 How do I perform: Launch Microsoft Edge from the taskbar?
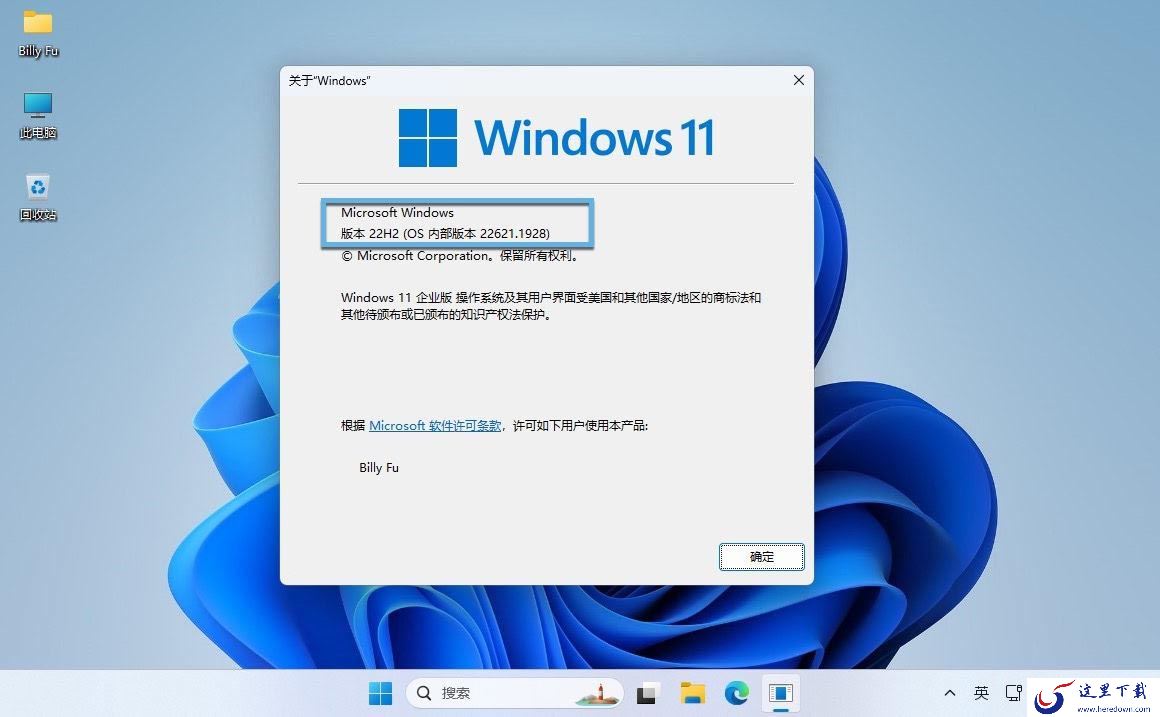click(737, 693)
